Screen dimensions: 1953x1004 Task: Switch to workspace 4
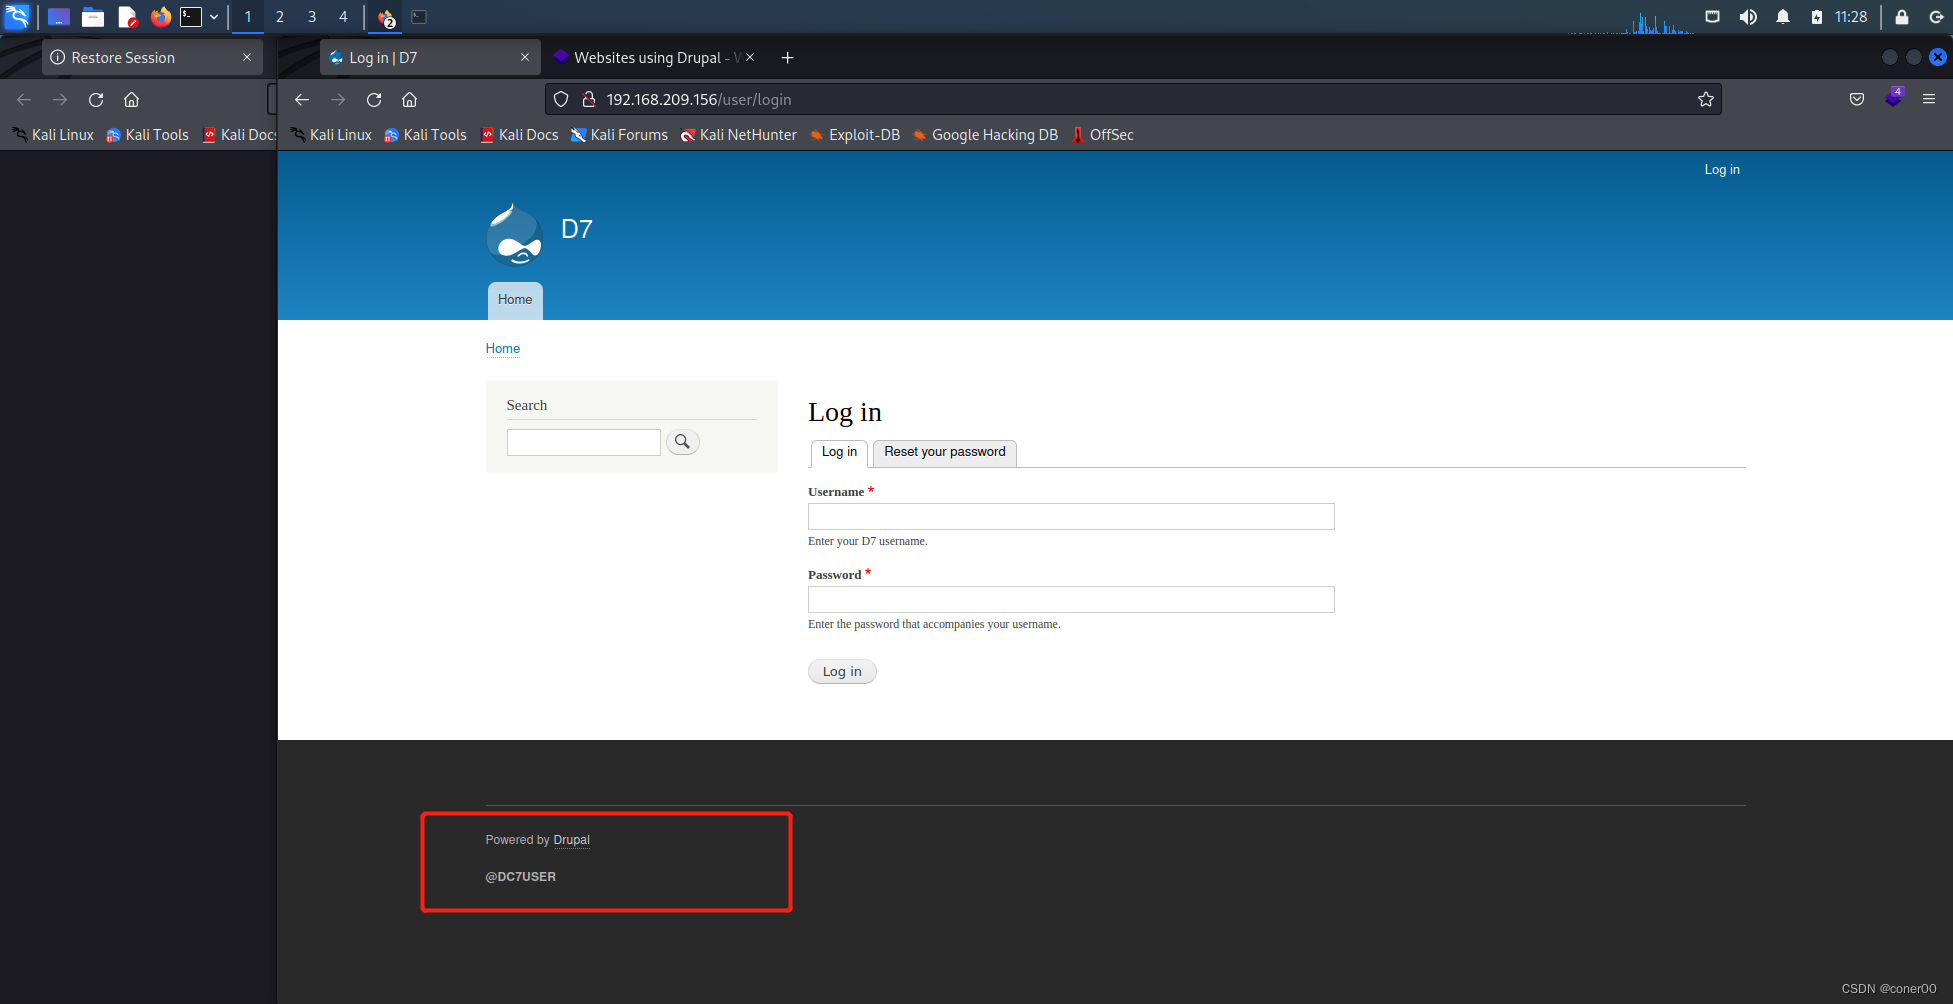pos(343,17)
